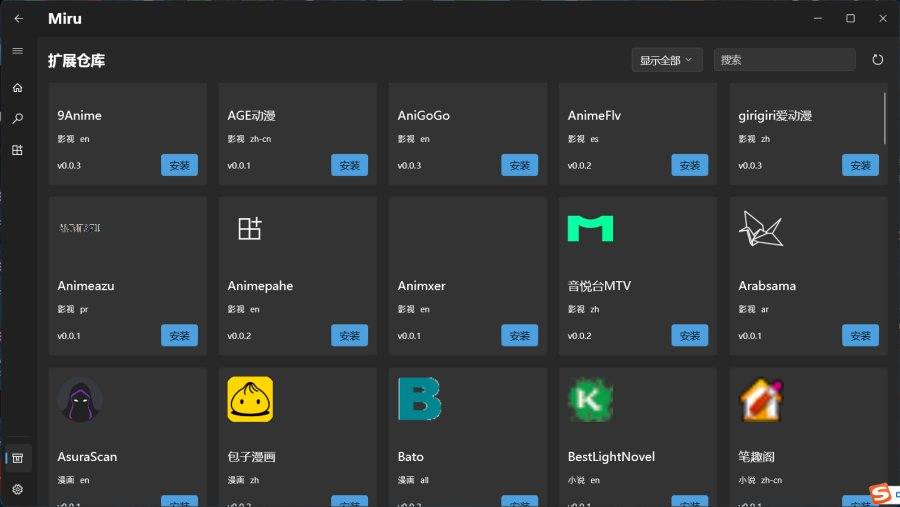Expand the 显示全部 filter dropdown

(667, 60)
